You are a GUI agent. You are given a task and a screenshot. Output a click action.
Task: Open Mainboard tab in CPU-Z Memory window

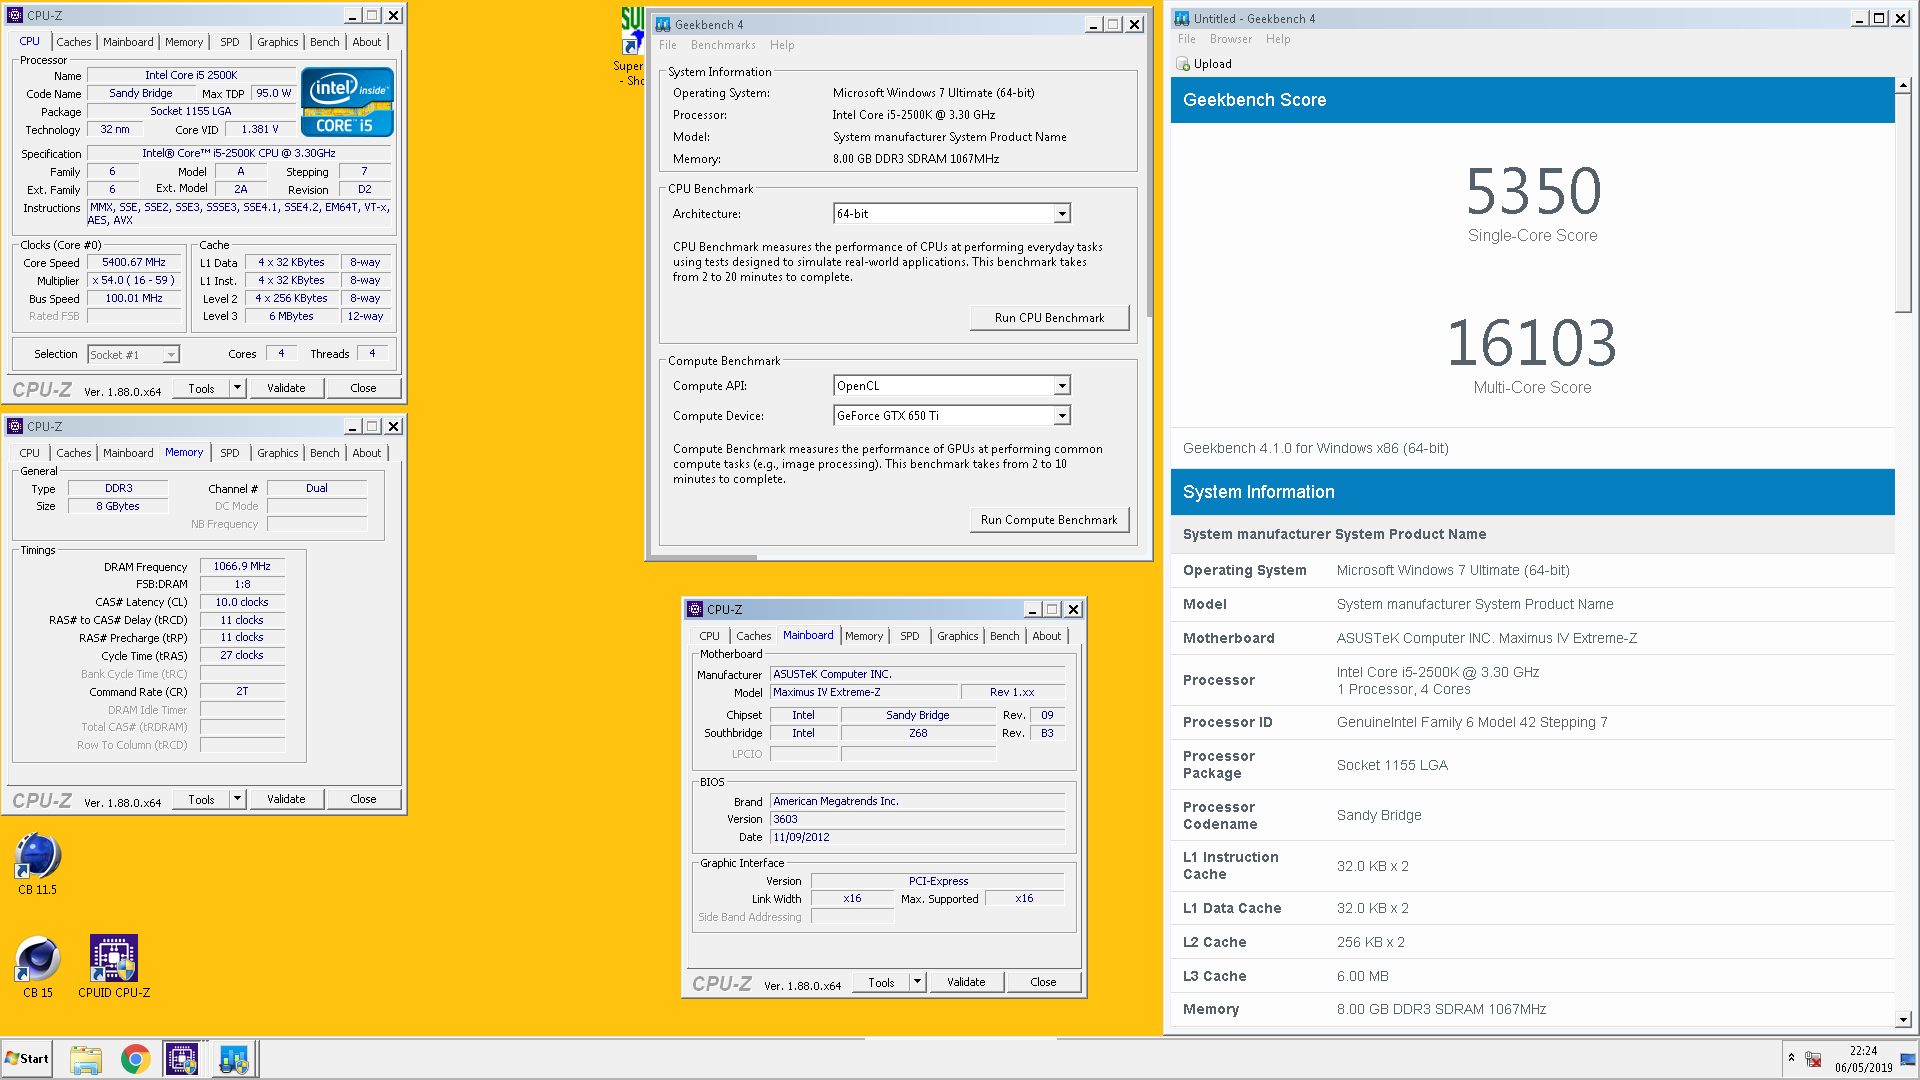(128, 453)
